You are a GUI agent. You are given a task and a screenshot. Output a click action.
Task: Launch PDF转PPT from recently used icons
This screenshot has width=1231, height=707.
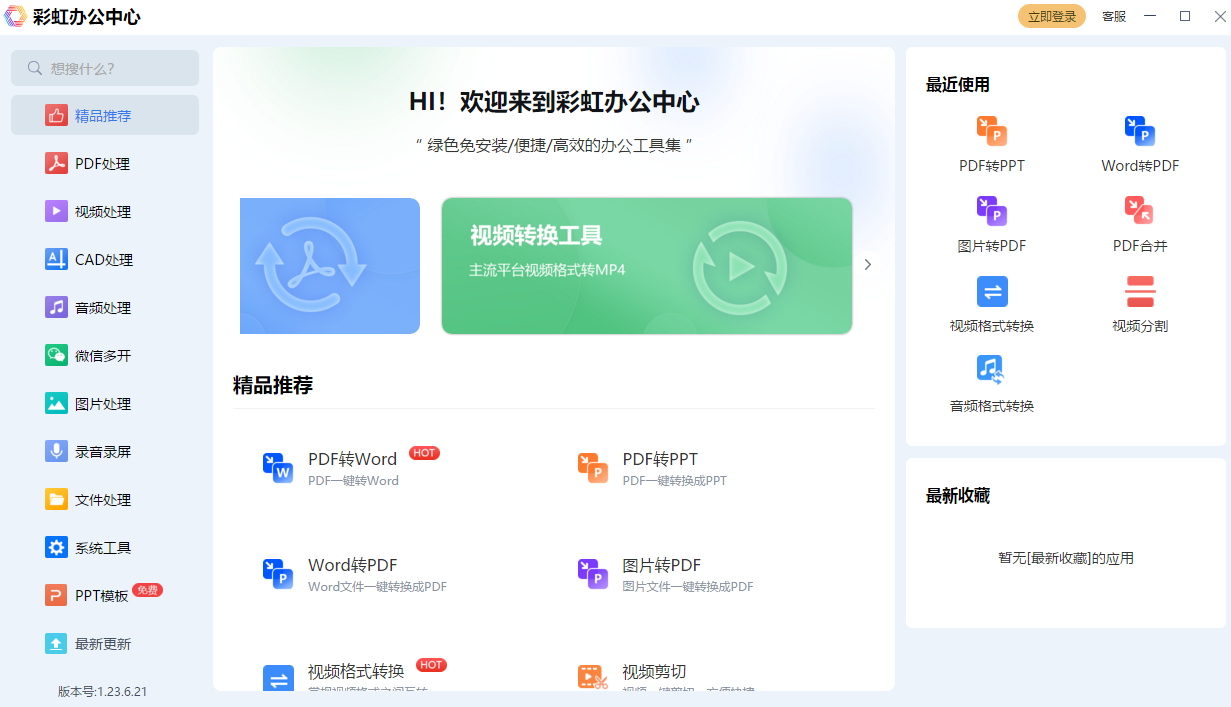(x=992, y=131)
